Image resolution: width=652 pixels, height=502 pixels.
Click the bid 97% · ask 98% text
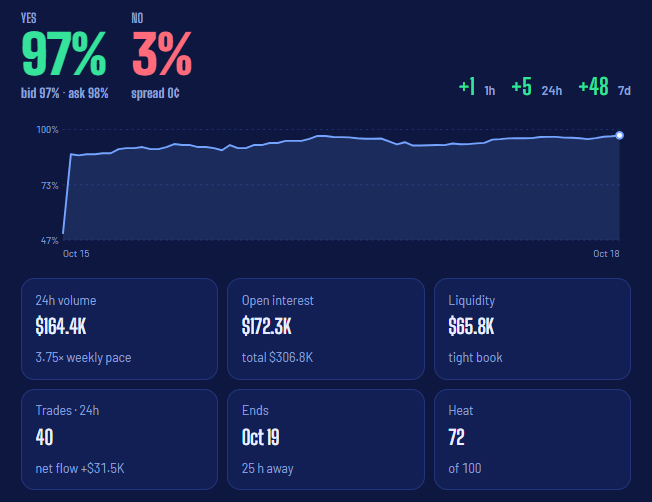[64, 93]
